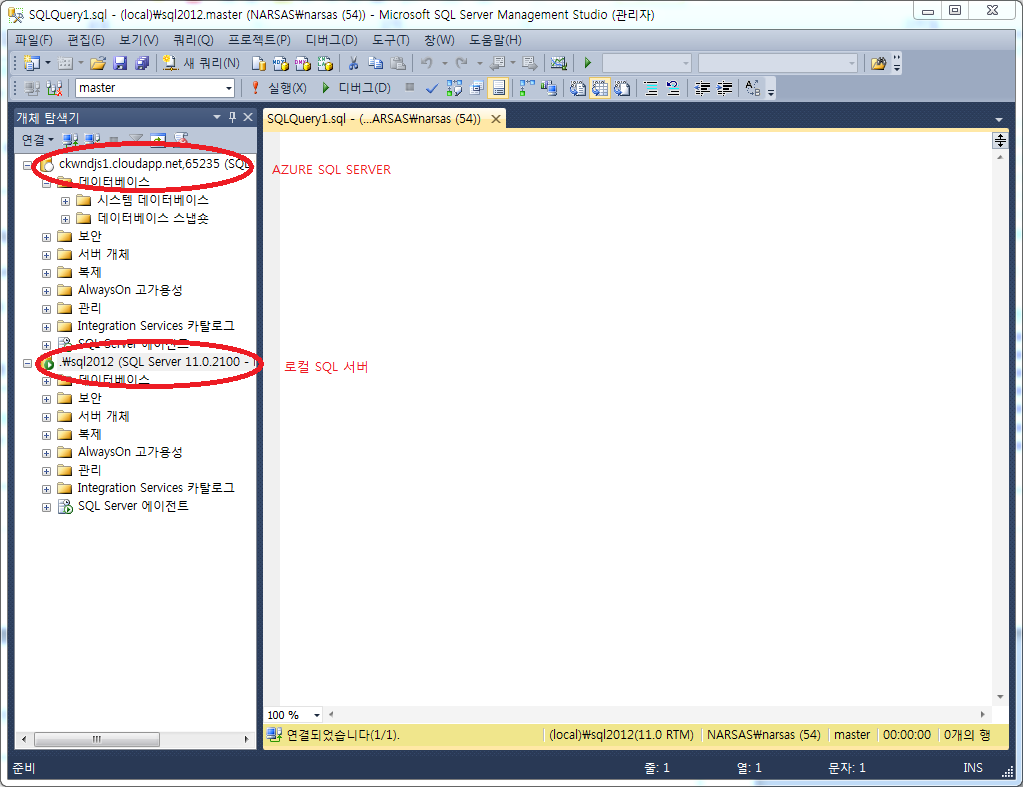Open the 연결 connect dropdown
This screenshot has height=787, width=1023.
coord(37,140)
